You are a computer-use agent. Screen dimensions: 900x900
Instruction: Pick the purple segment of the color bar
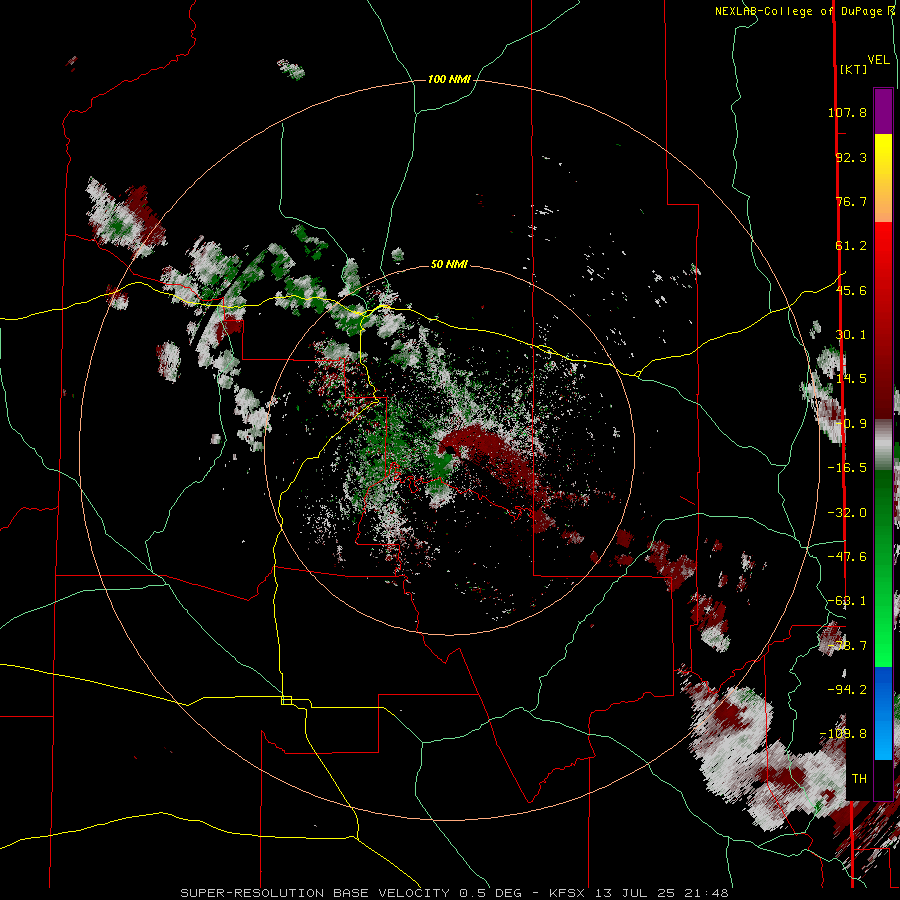pyautogui.click(x=883, y=111)
